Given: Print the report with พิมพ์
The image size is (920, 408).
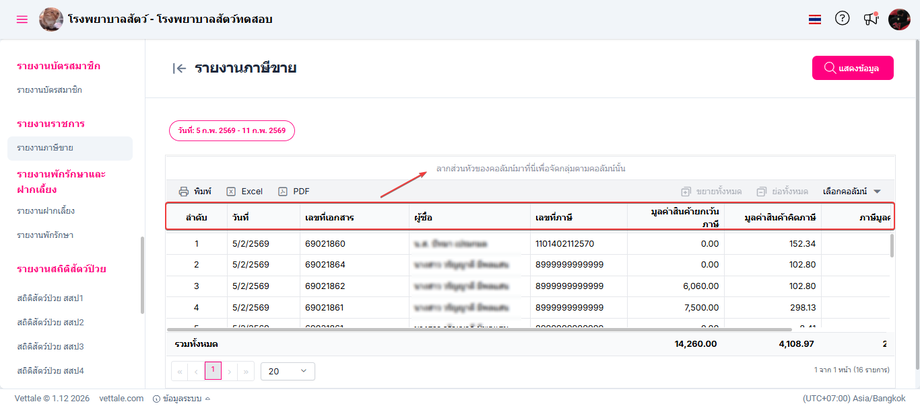Looking at the screenshot, I should pyautogui.click(x=195, y=191).
